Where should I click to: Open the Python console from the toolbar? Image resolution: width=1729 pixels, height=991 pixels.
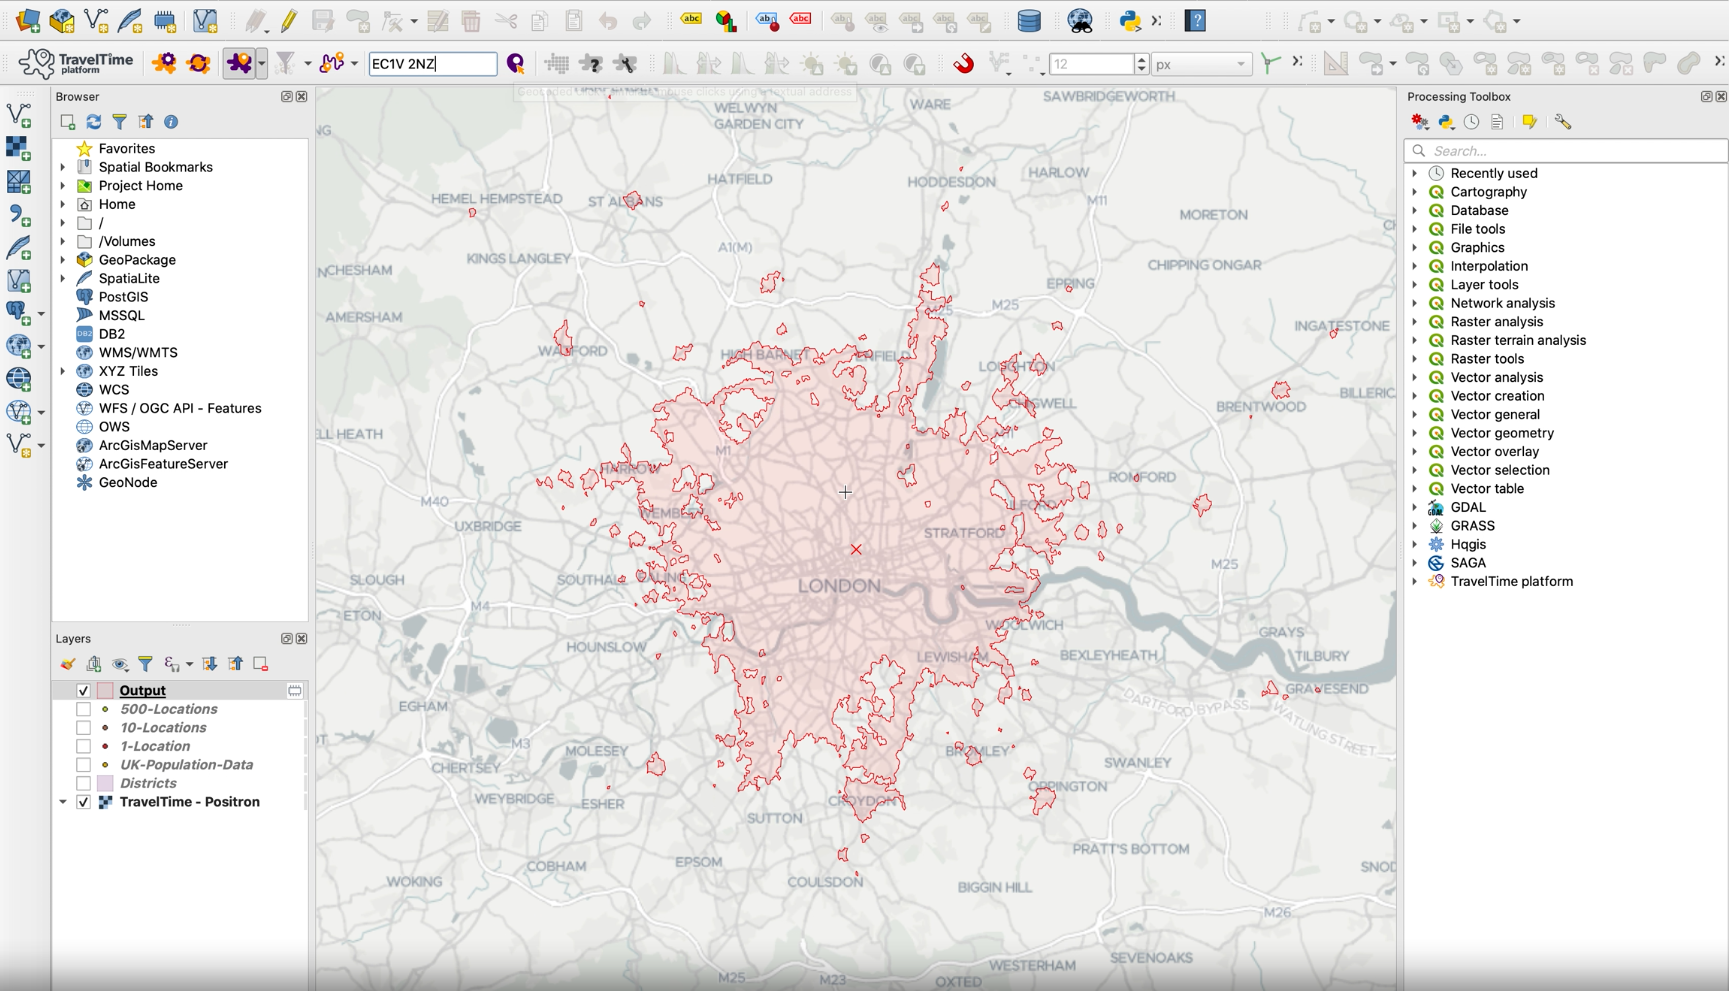click(1130, 21)
